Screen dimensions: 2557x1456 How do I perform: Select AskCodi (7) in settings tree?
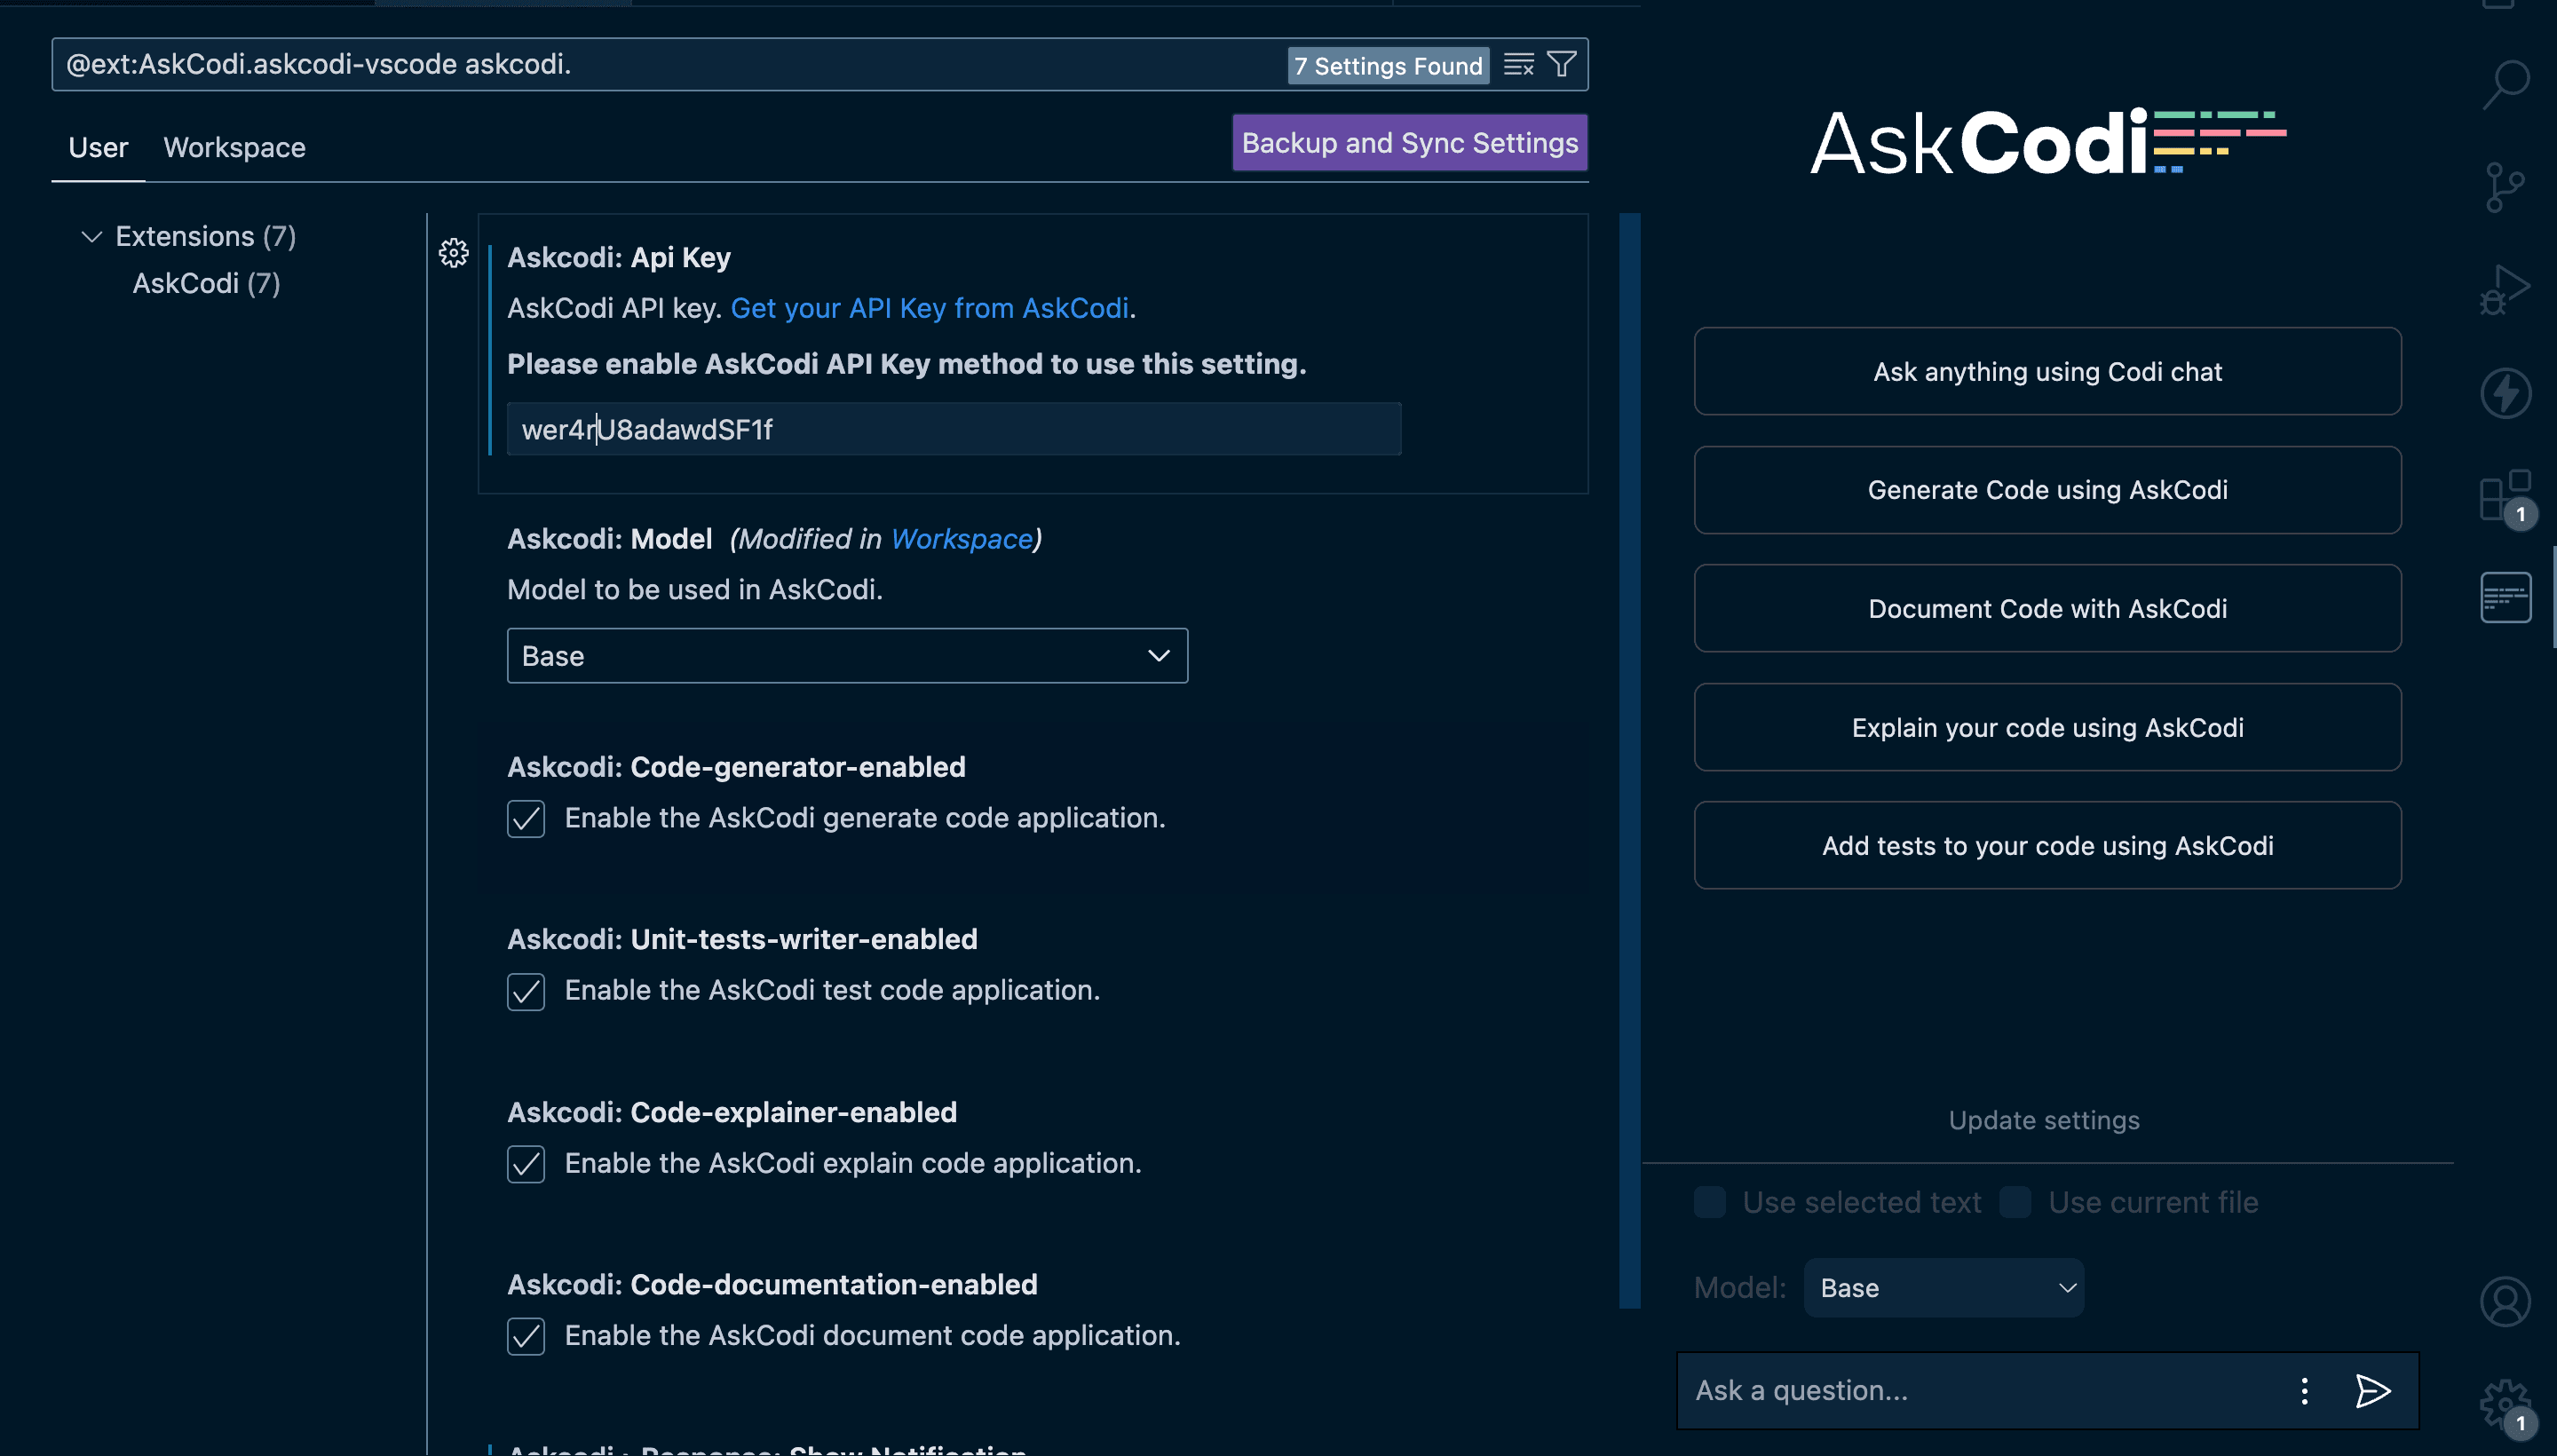tap(206, 284)
